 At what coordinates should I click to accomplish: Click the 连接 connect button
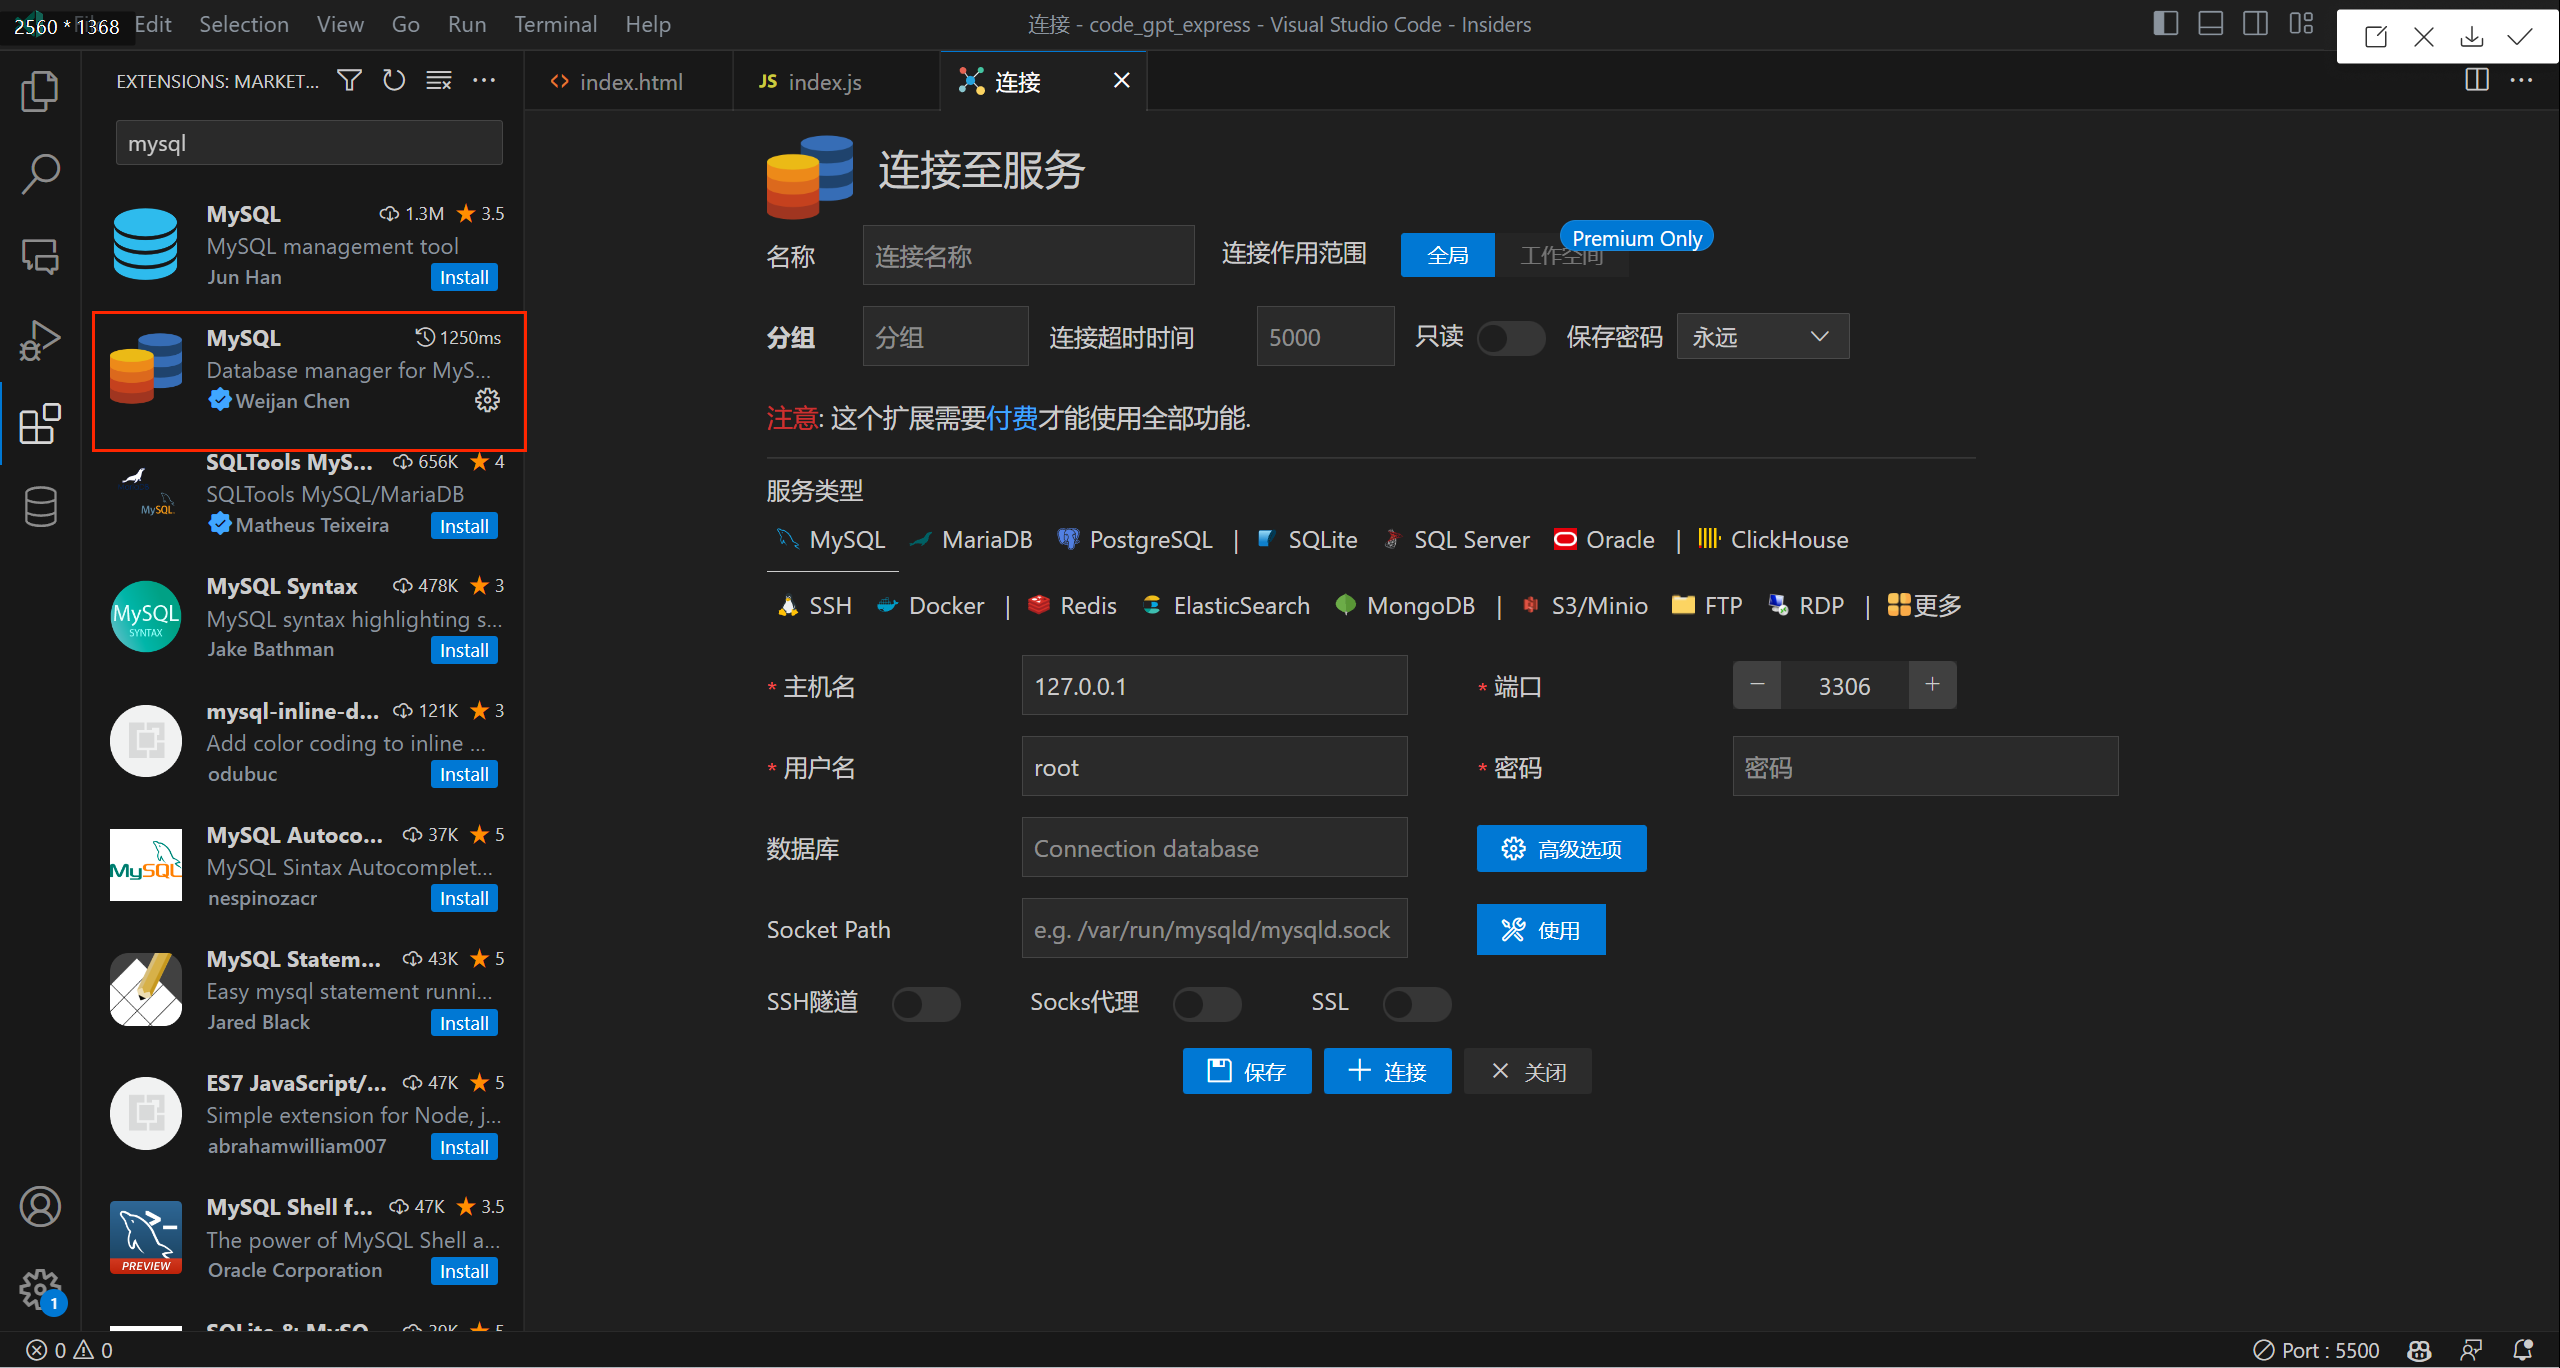click(1387, 1072)
